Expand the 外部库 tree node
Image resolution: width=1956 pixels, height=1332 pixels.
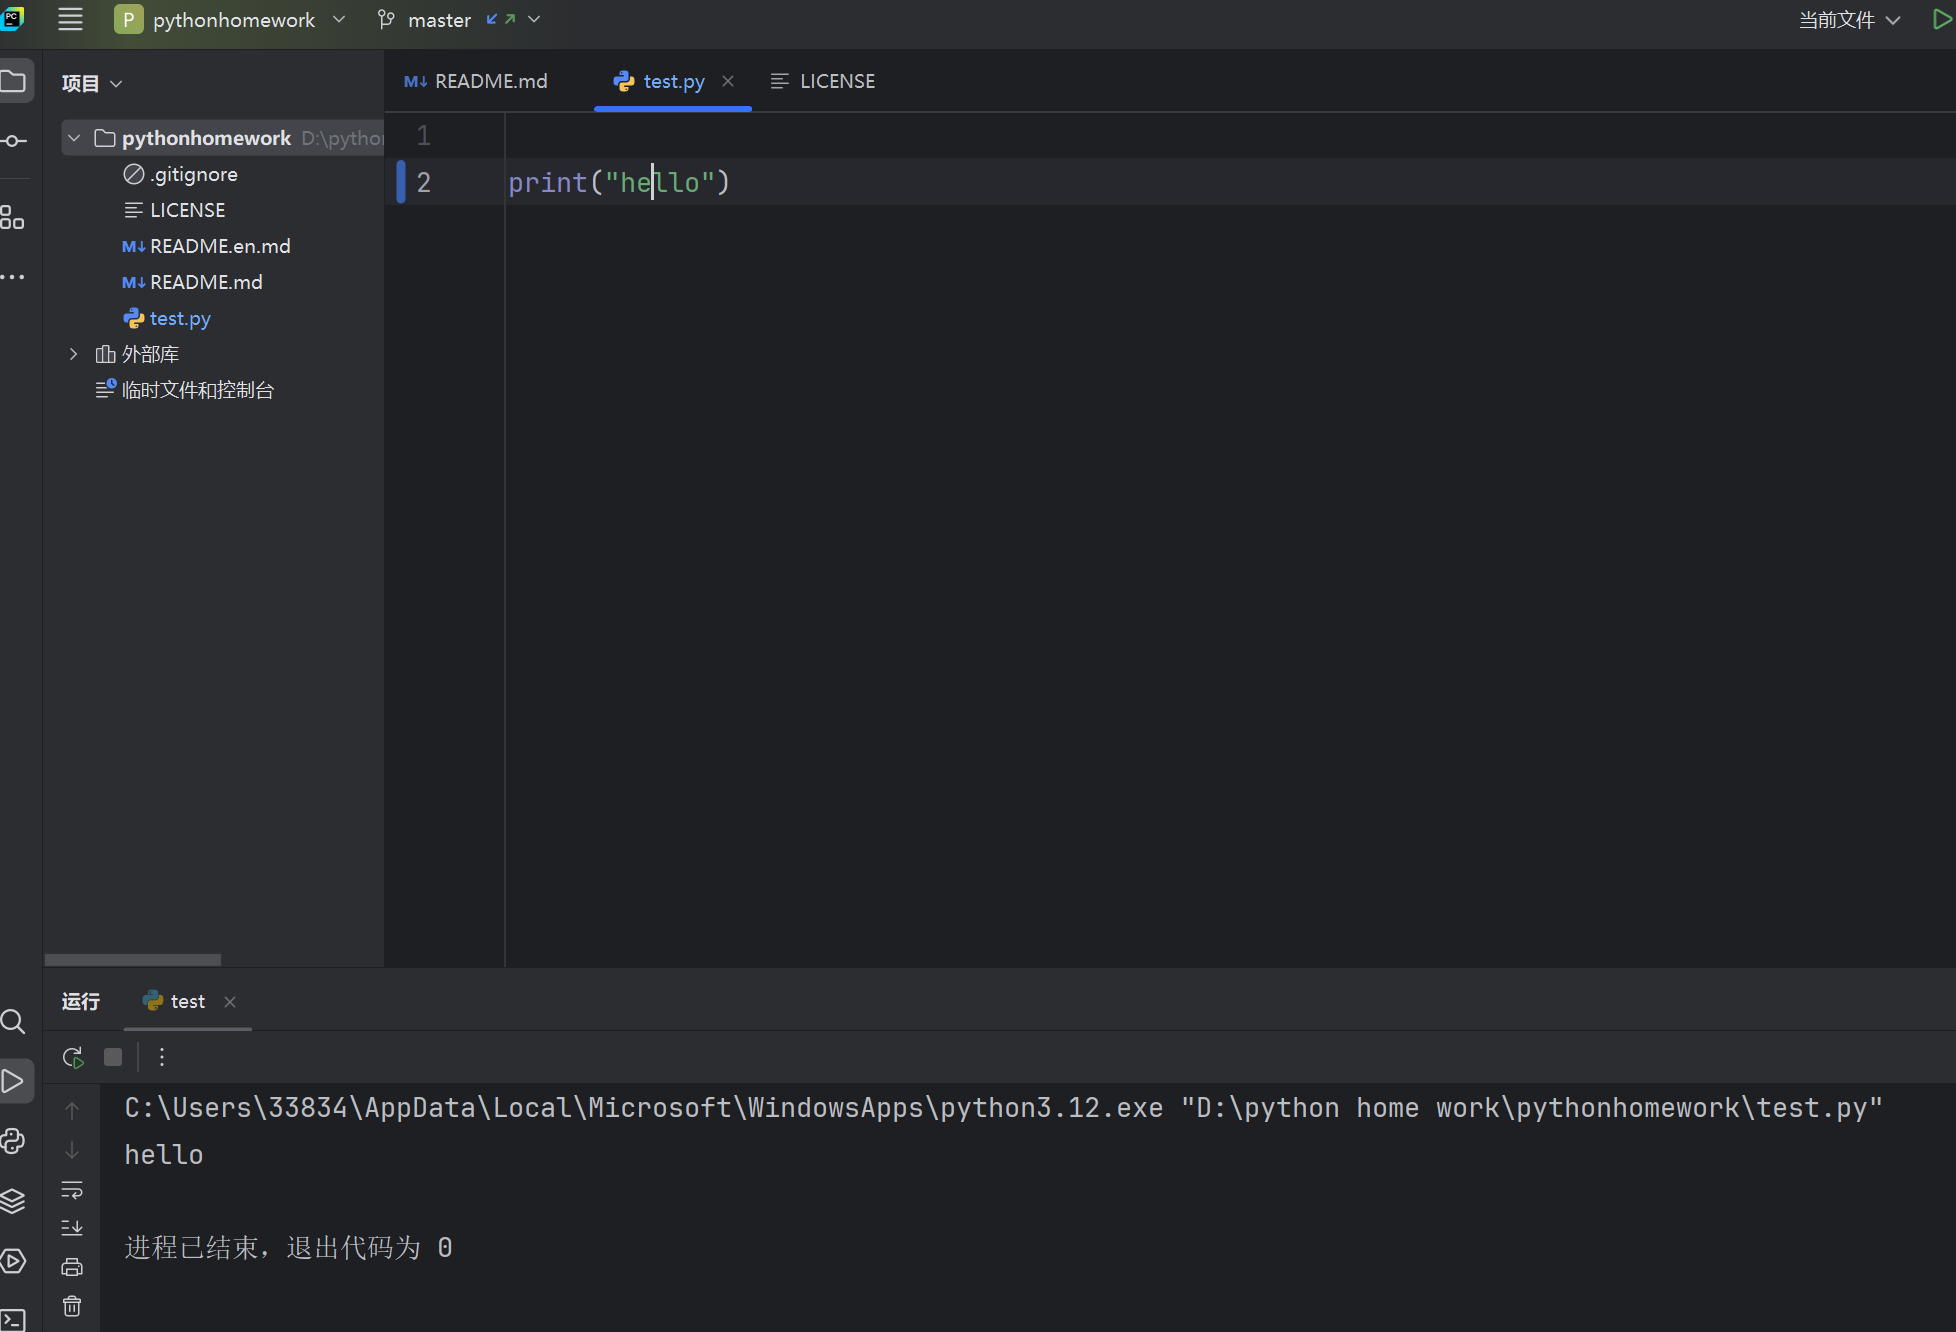point(73,354)
